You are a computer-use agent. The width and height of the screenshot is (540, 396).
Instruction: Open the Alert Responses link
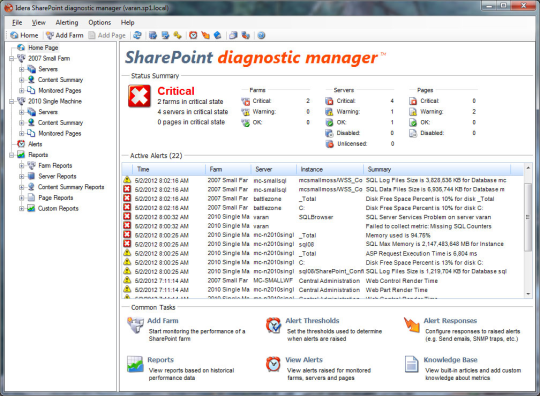[x=450, y=321]
